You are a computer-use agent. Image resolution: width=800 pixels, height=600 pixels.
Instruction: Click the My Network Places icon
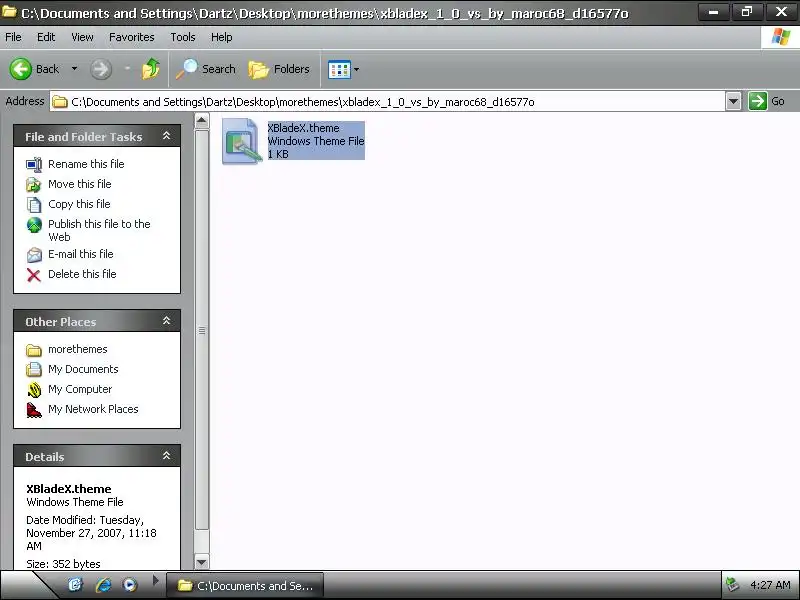pyautogui.click(x=34, y=410)
